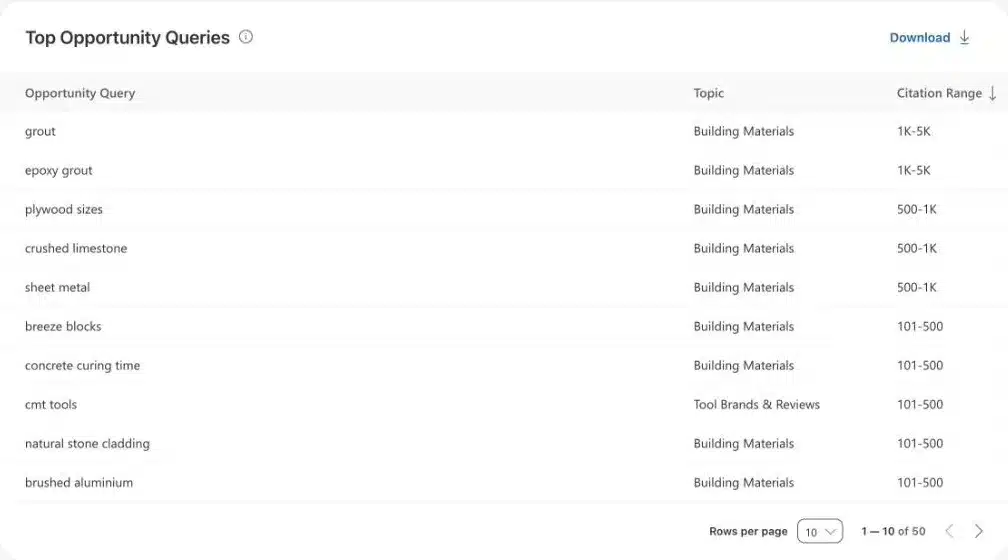Click Building Materials topic in brushed aluminium row
Image resolution: width=1008 pixels, height=560 pixels.
tap(744, 483)
